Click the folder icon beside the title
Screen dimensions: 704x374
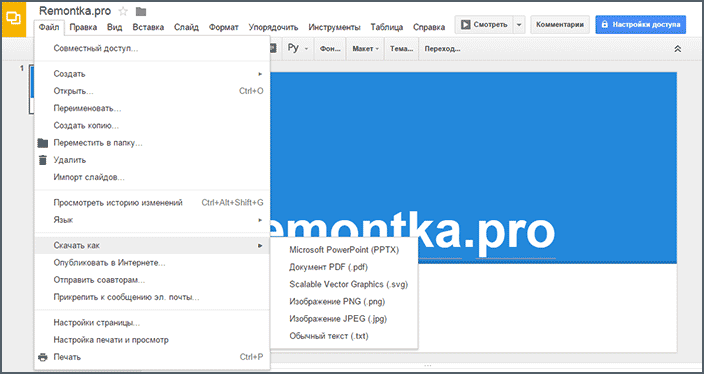coord(141,11)
